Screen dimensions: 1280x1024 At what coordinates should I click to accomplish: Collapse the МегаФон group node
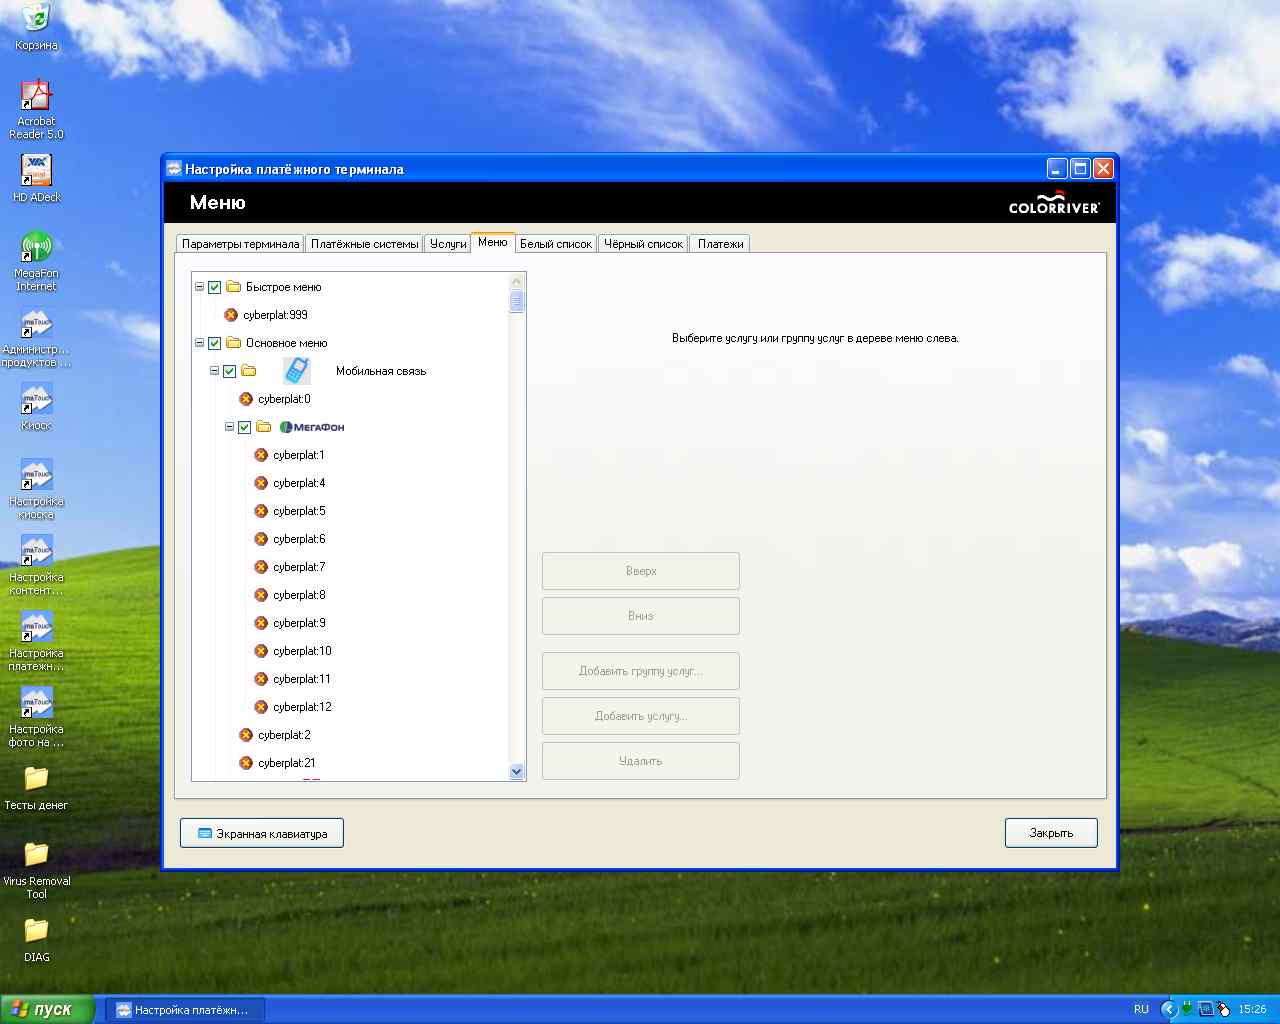[x=229, y=427]
